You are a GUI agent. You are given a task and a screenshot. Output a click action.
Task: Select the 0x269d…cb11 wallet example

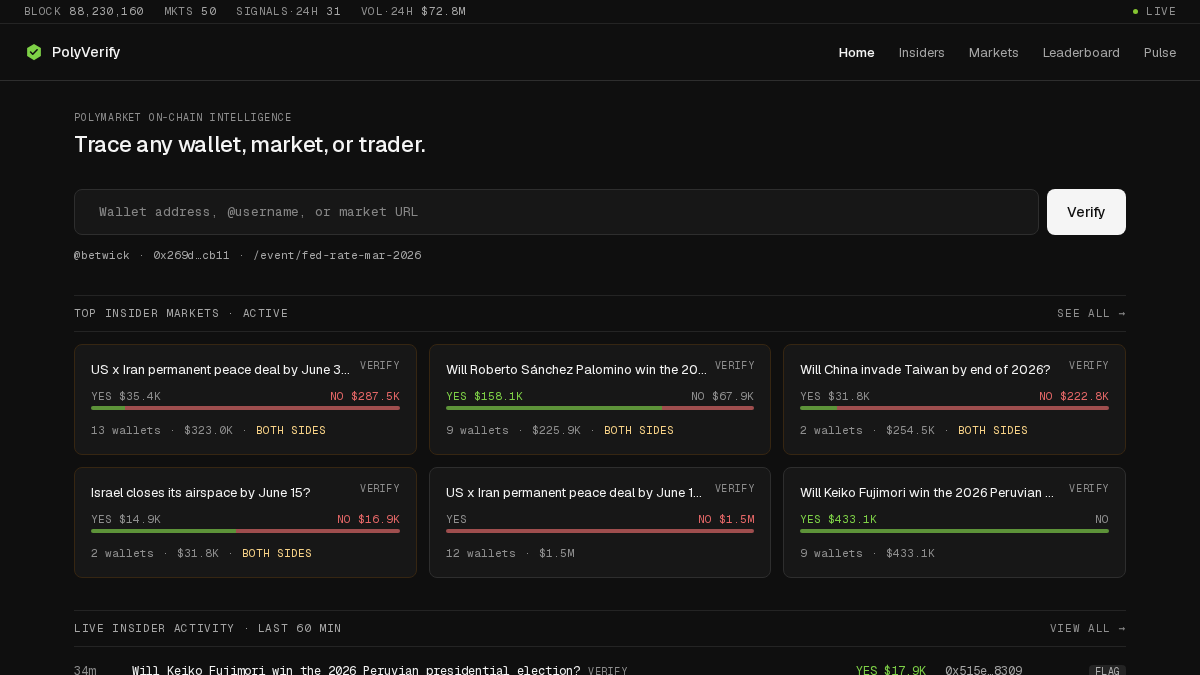(x=191, y=255)
